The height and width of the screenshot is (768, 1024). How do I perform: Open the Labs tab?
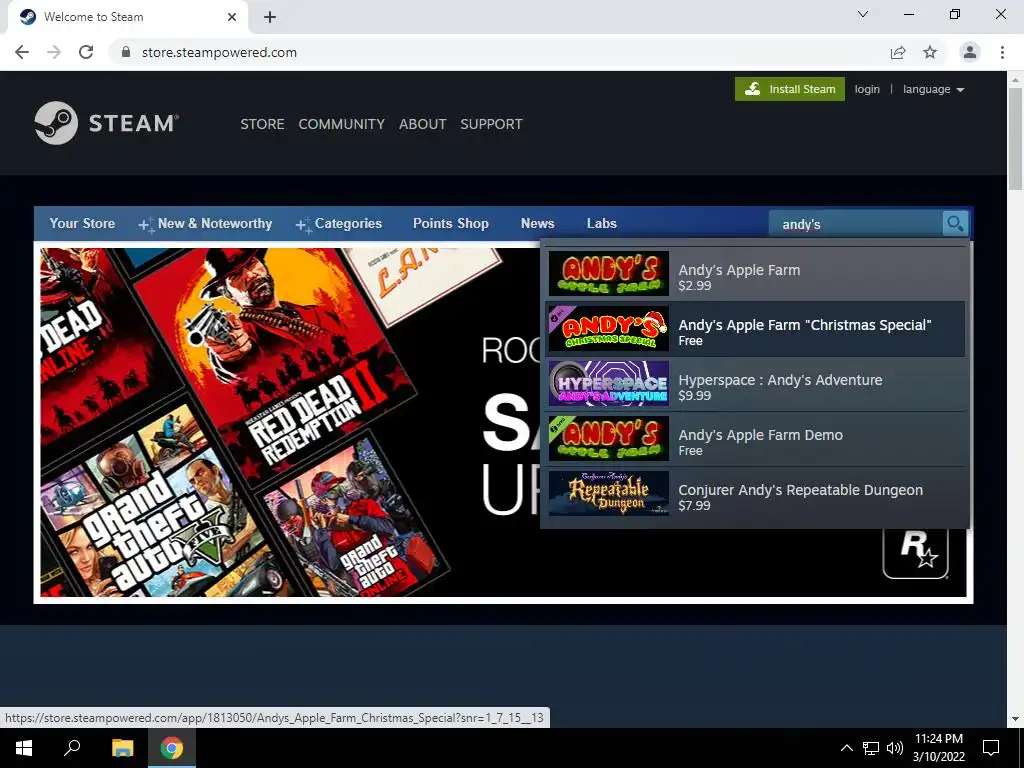601,223
